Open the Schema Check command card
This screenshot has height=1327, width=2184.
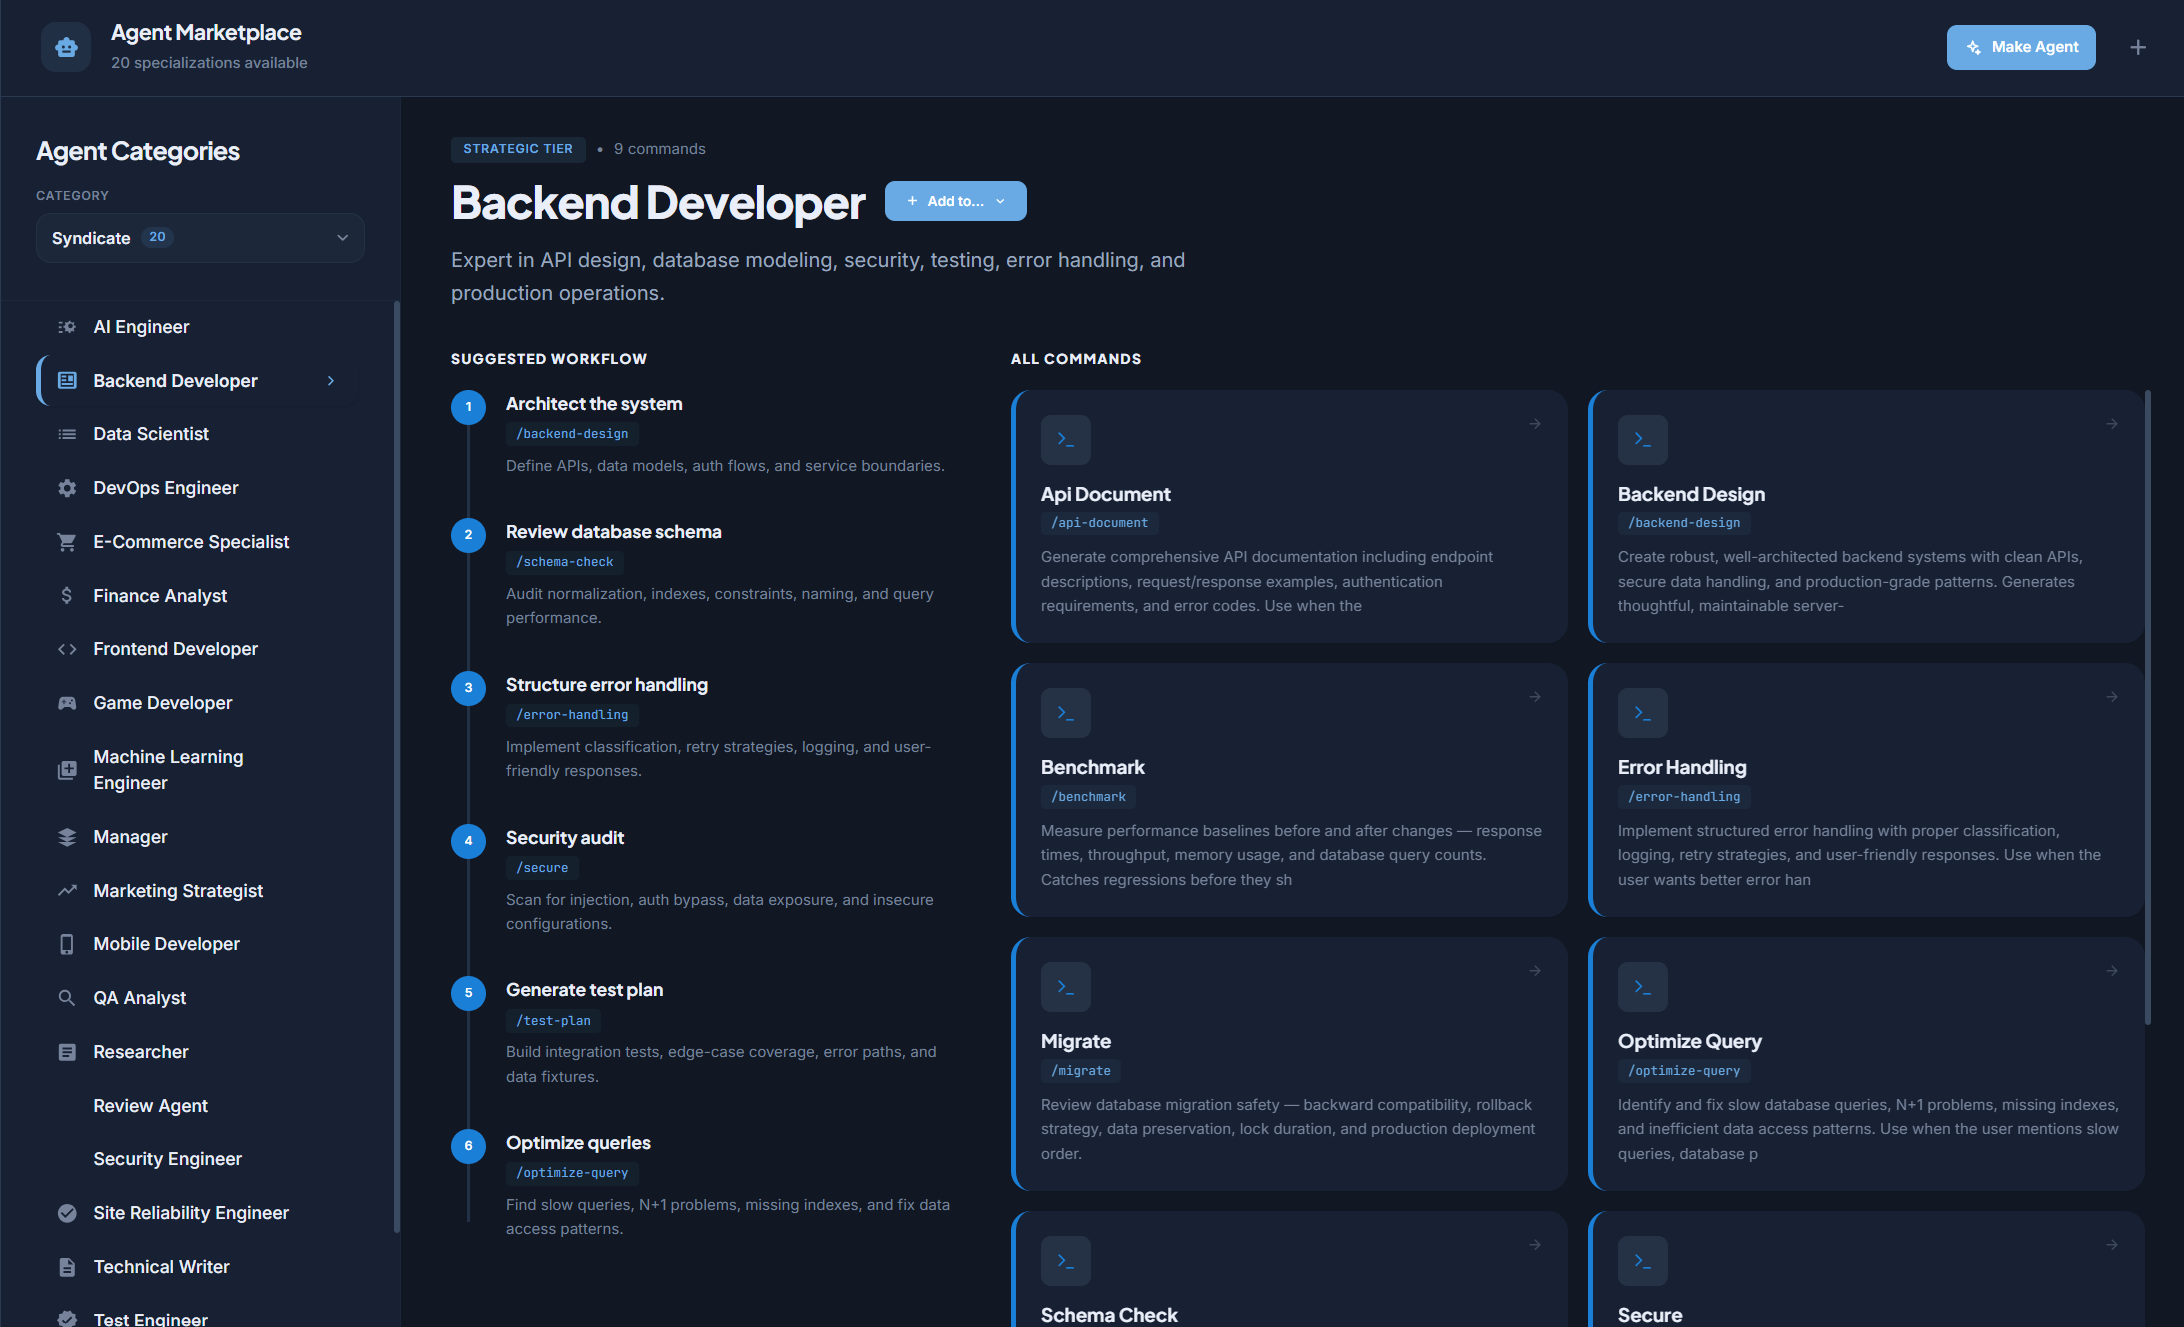point(1289,1269)
